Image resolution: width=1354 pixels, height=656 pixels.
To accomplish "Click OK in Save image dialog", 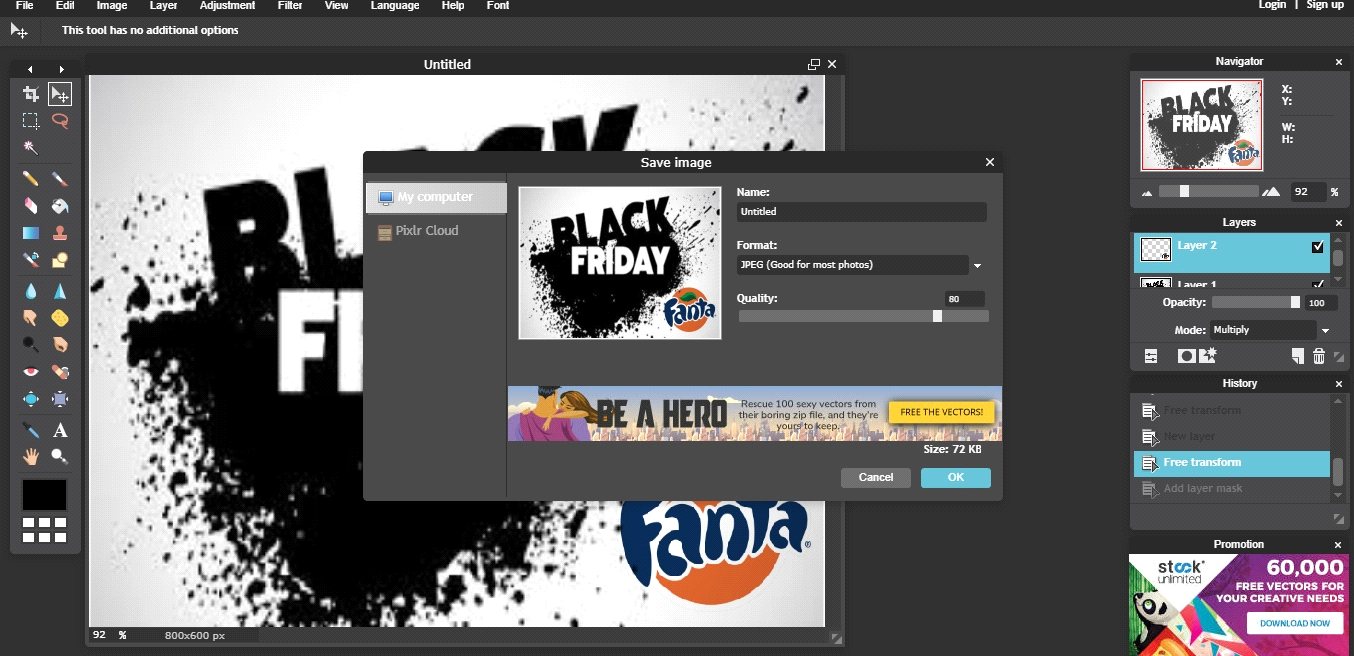I will (956, 478).
